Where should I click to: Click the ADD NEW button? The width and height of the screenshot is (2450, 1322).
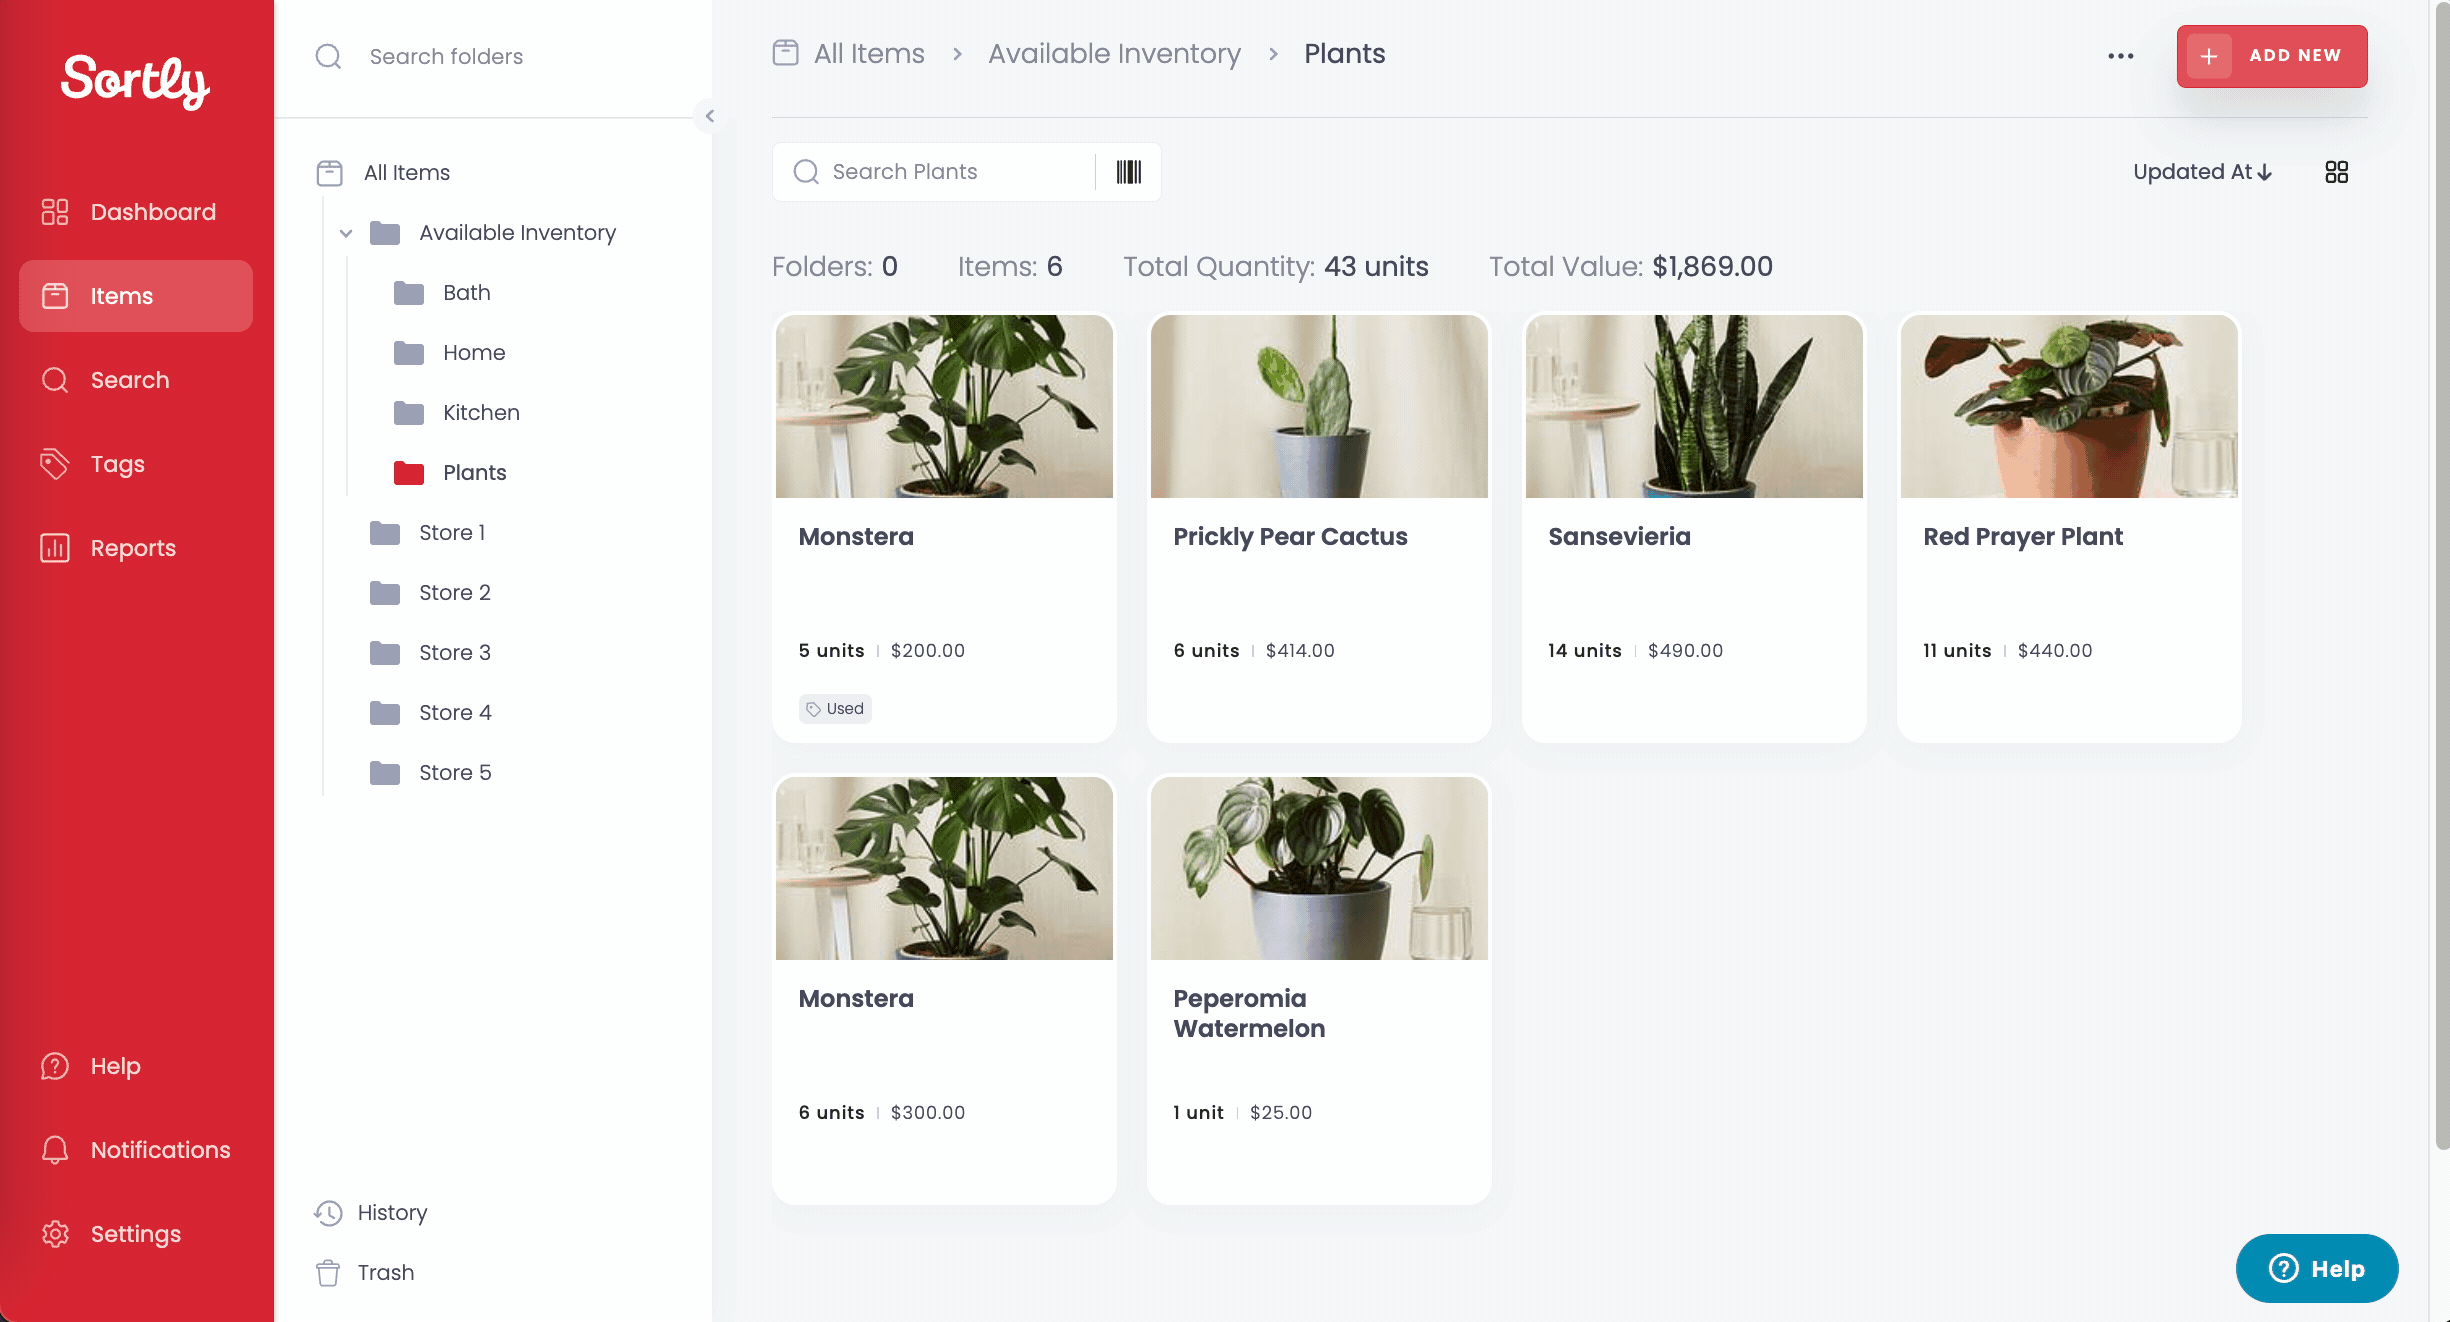2271,56
